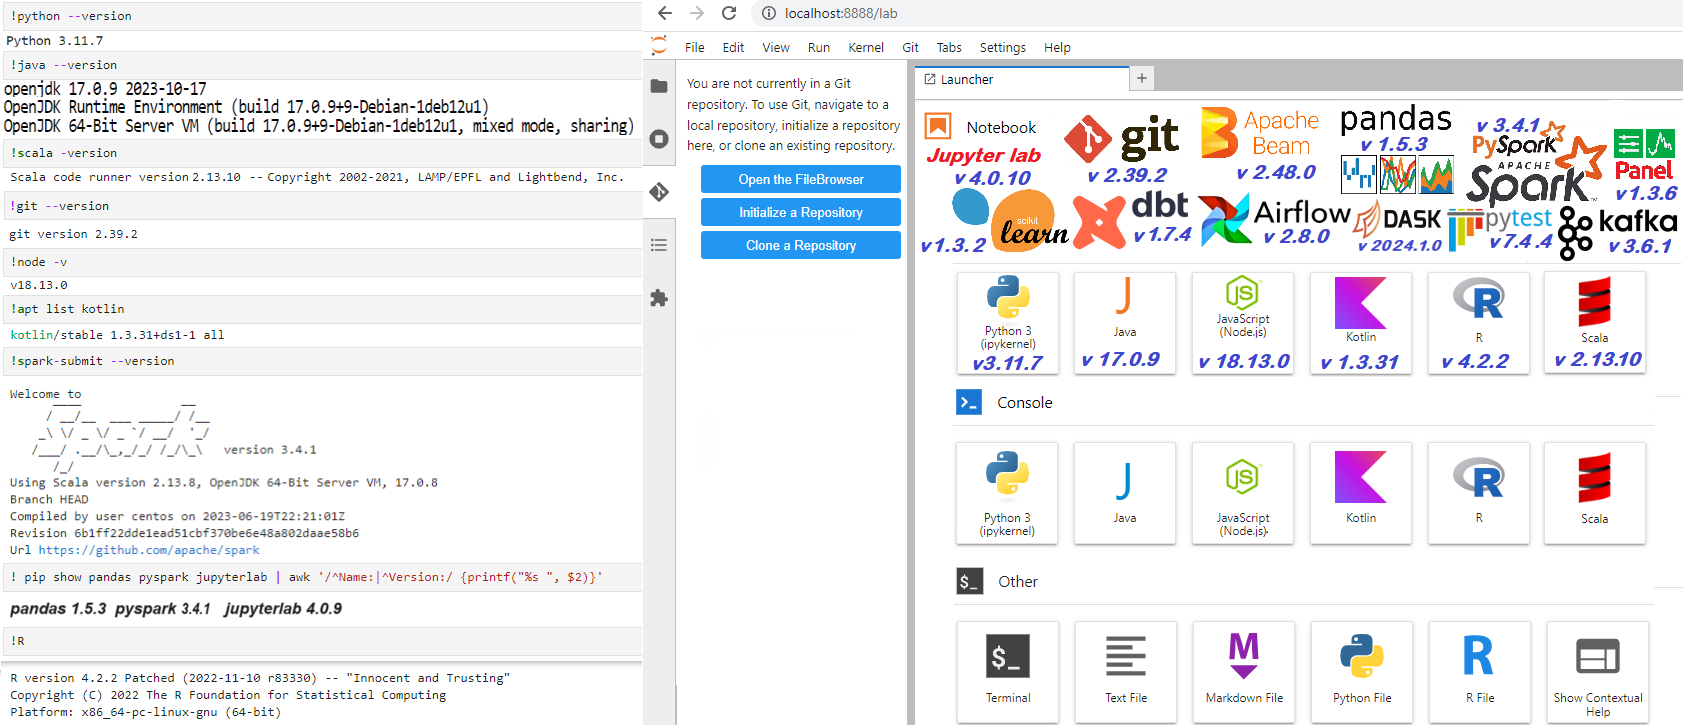Screen dimensions: 1683x725
Task: Open the Extension Manager puzzle icon
Action: [659, 298]
